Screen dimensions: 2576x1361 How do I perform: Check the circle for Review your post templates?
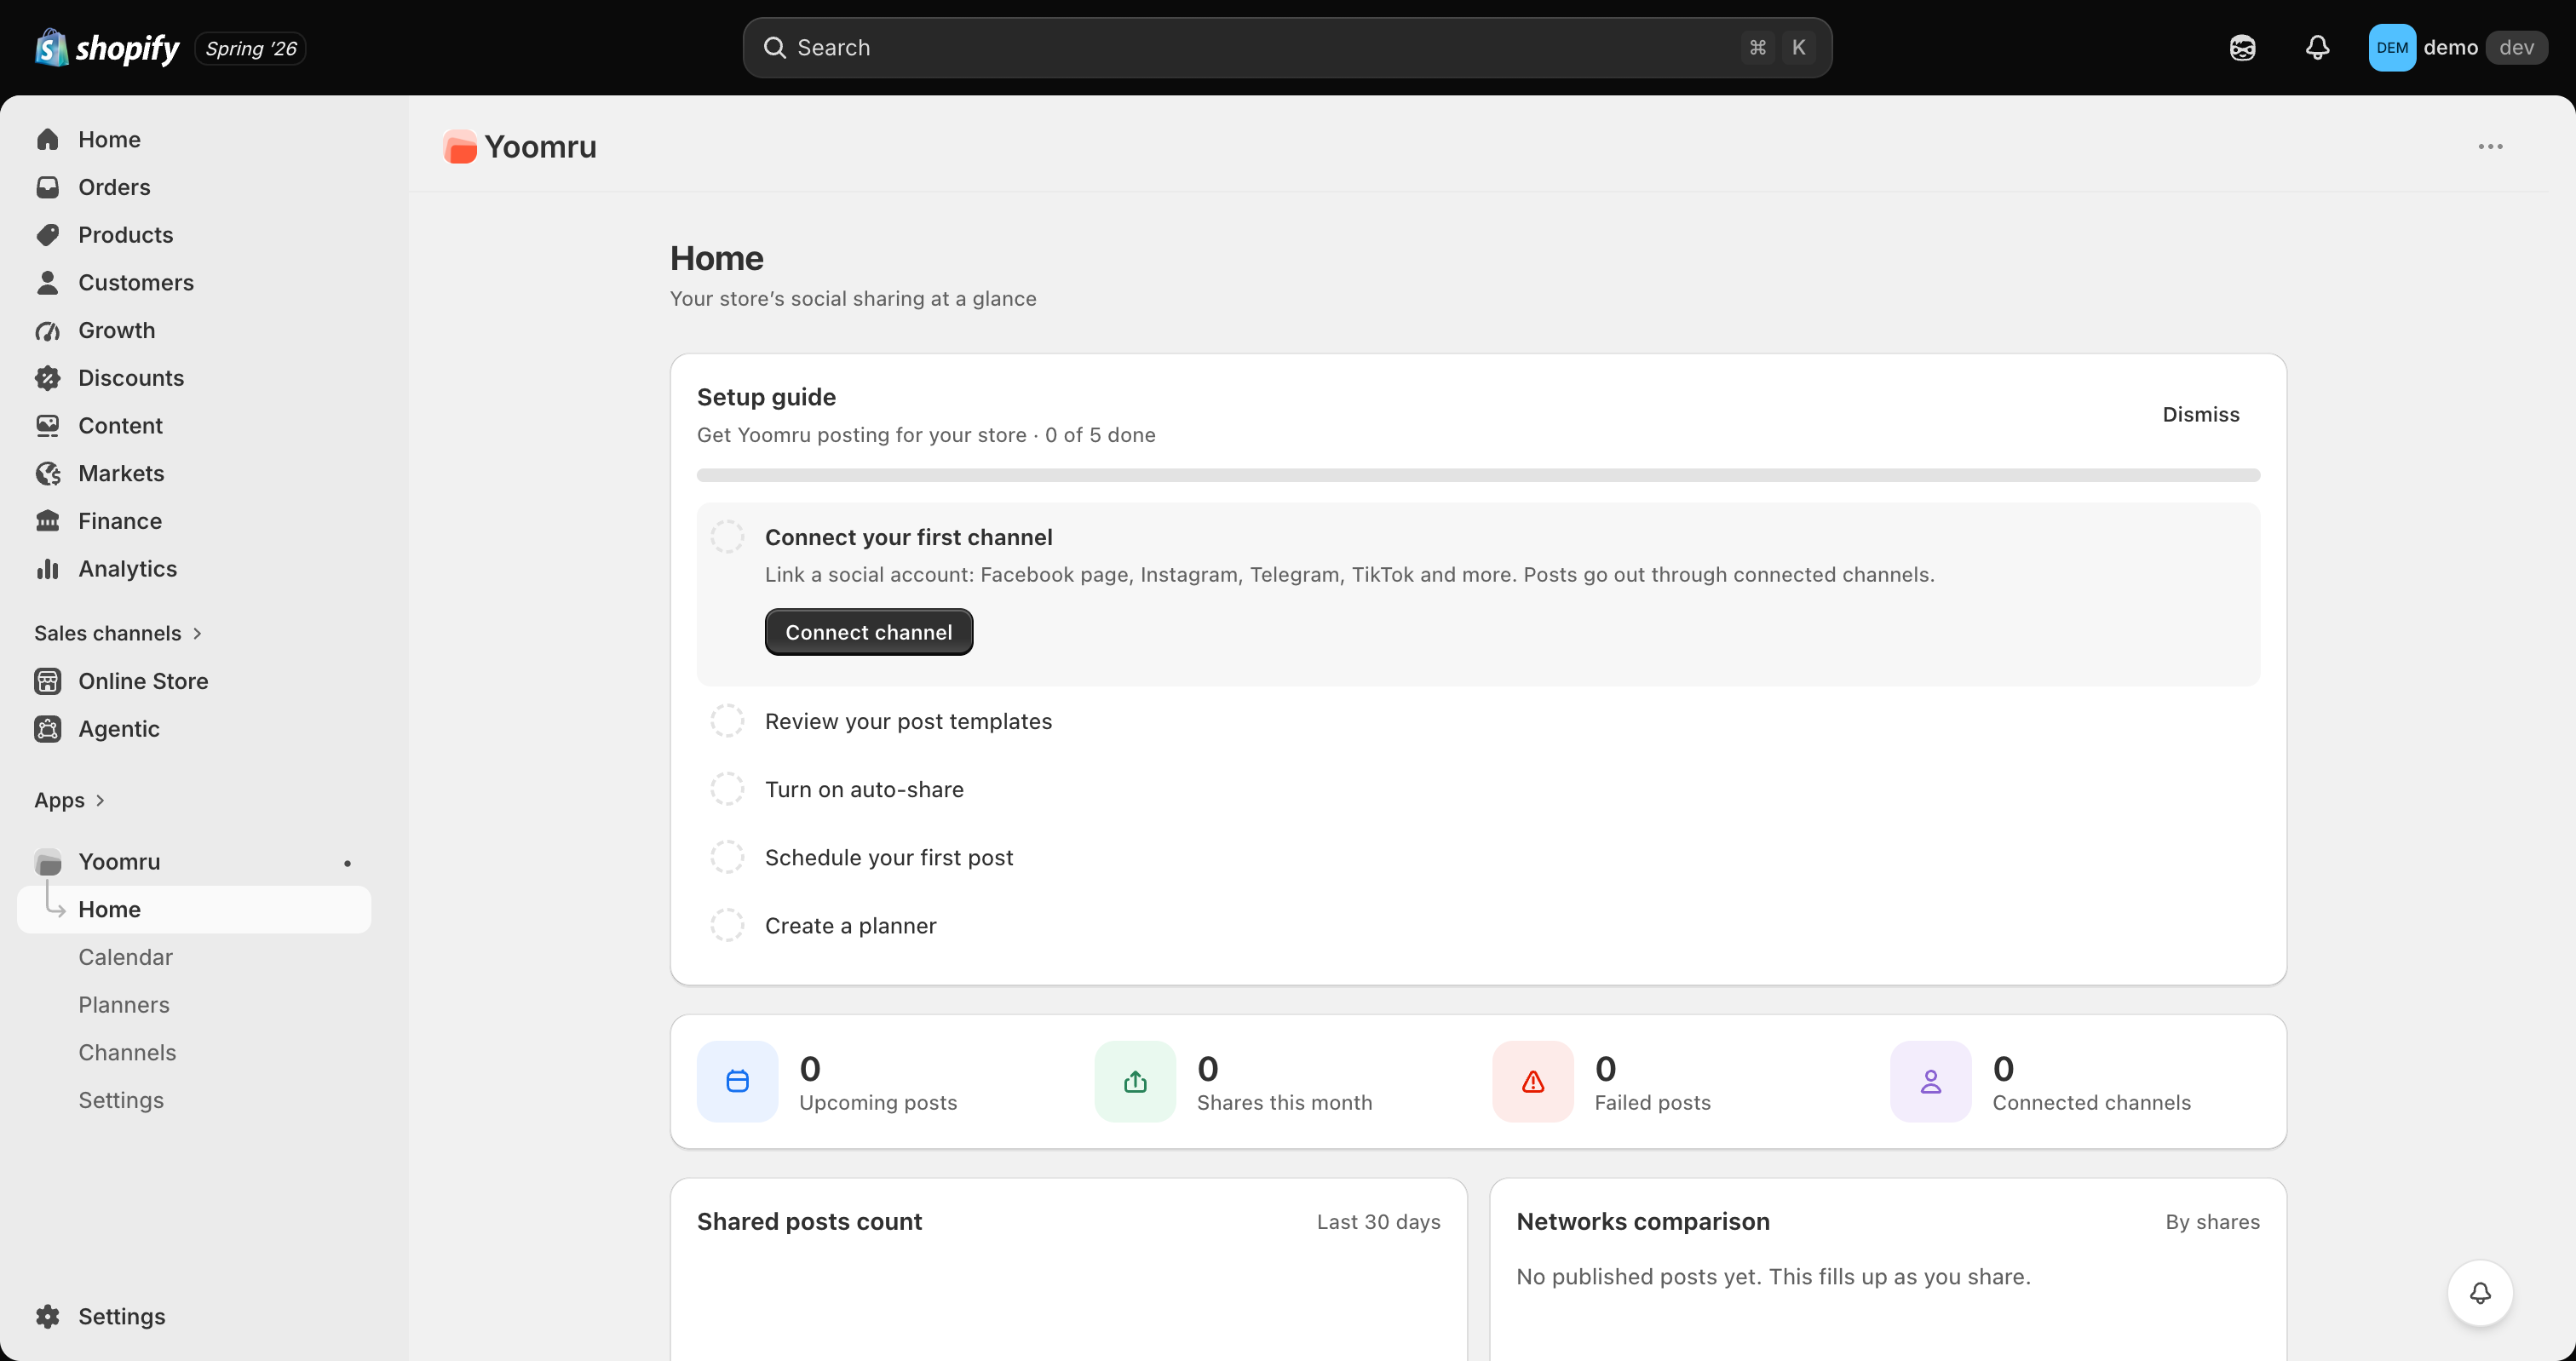click(x=727, y=721)
